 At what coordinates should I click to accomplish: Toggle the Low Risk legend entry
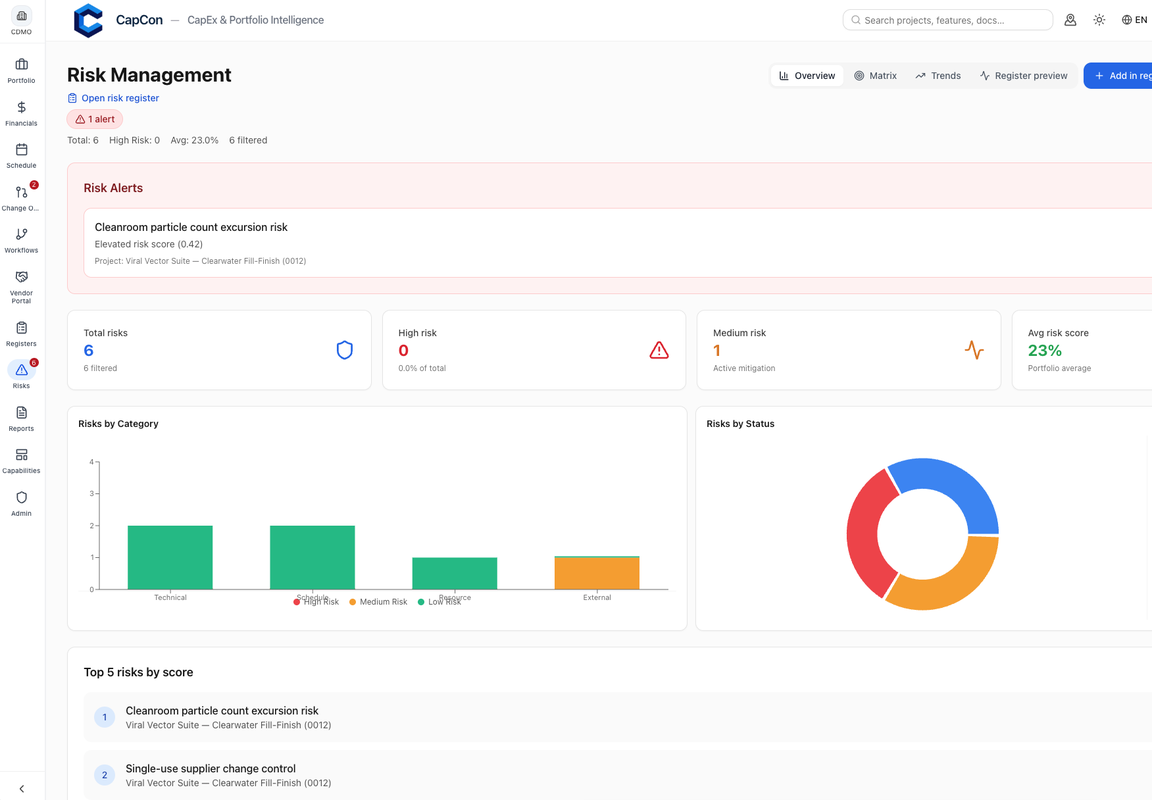coord(439,602)
